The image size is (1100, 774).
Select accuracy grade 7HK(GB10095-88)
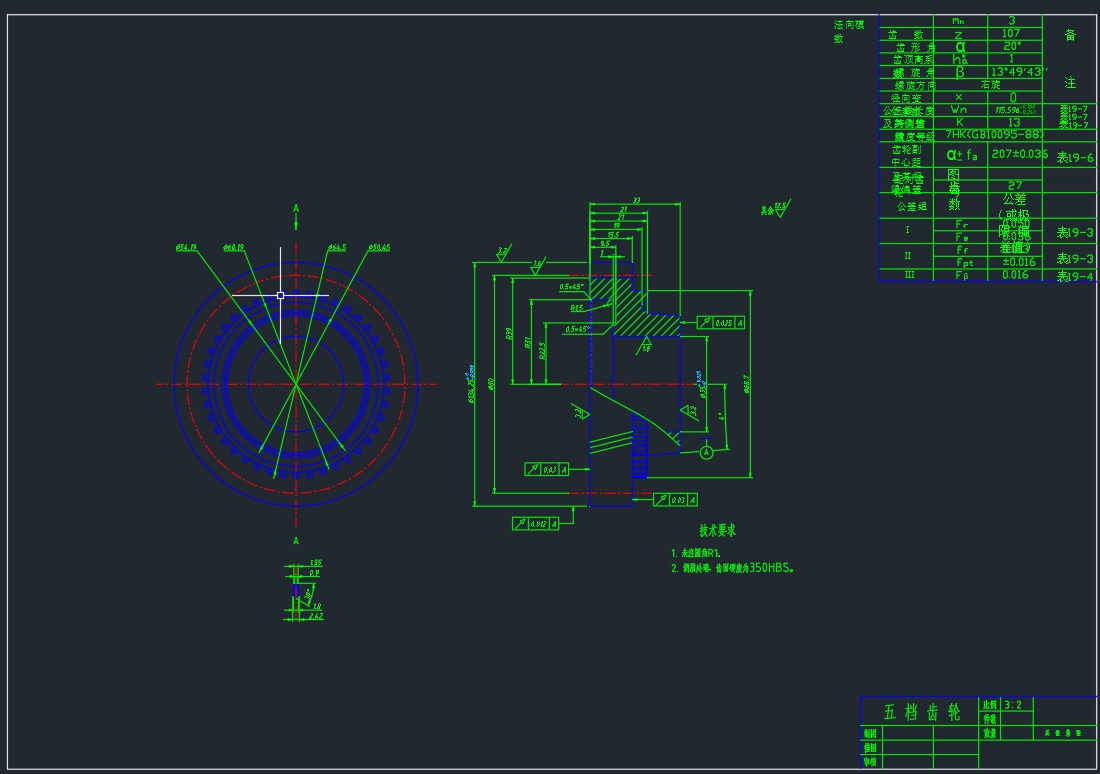(994, 134)
